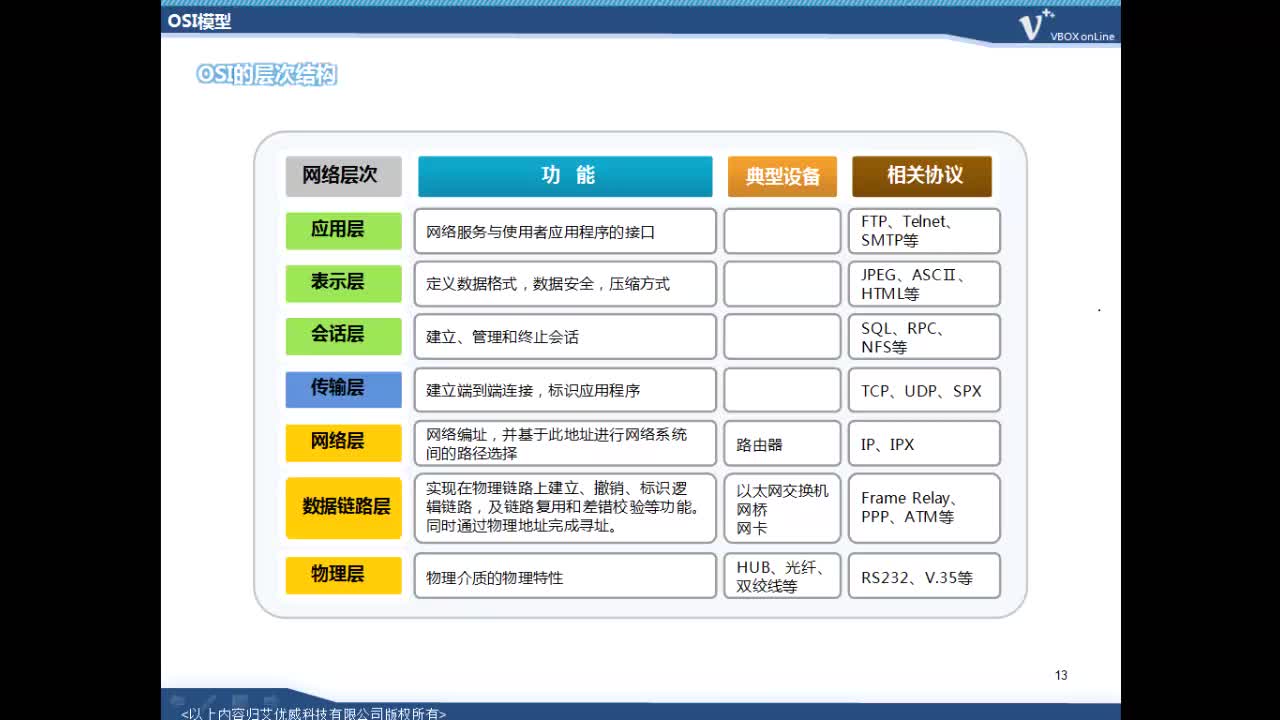Click text 网络服务与使用者应用程序的接口
The height and width of the screenshot is (720, 1280).
pyautogui.click(x=540, y=232)
